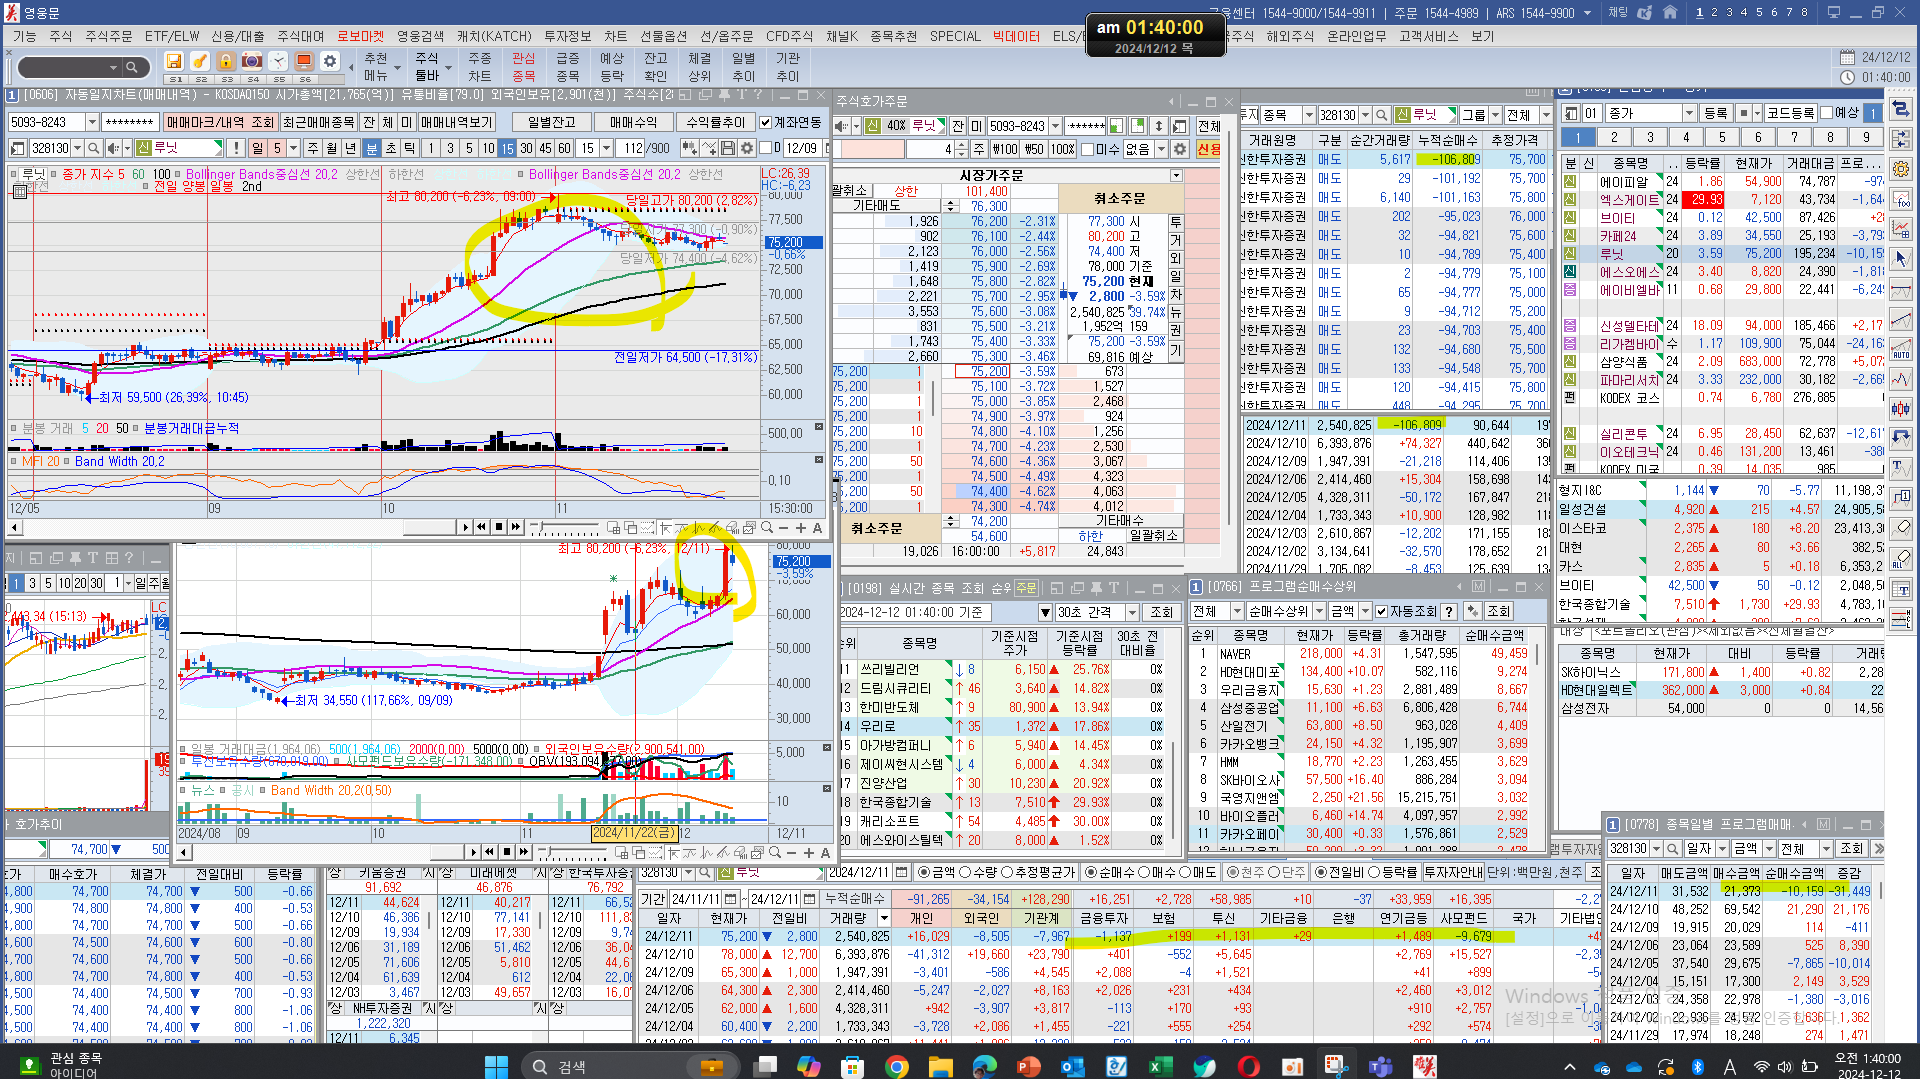The width and height of the screenshot is (1920, 1079).
Task: Click the broom clear-screen icon in top toolbar
Action: point(200,62)
